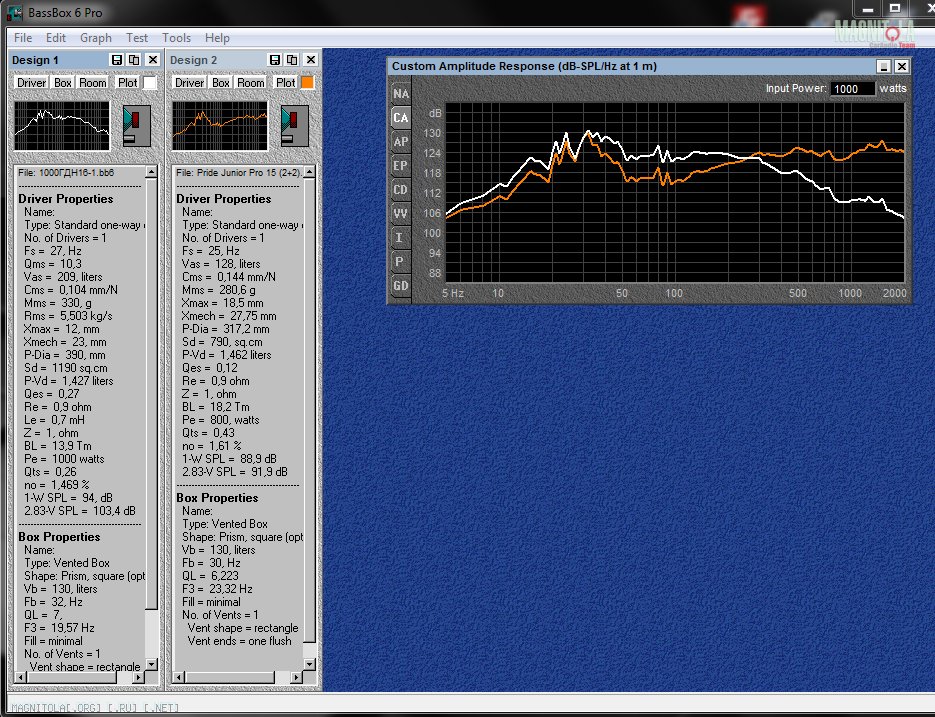Save Design 2 with the floppy icon
The image size is (935, 717).
pos(275,60)
